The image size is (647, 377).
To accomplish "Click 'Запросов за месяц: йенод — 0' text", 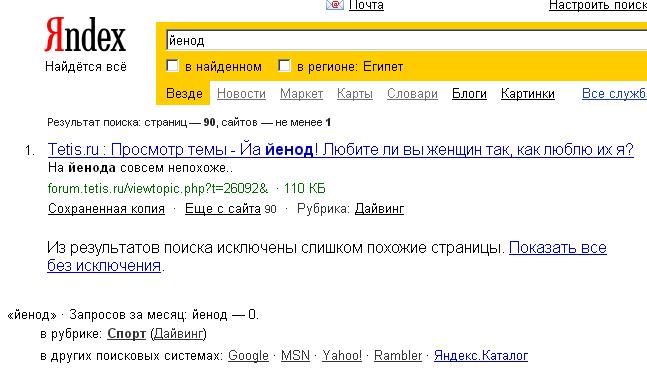I will pyautogui.click(x=164, y=315).
